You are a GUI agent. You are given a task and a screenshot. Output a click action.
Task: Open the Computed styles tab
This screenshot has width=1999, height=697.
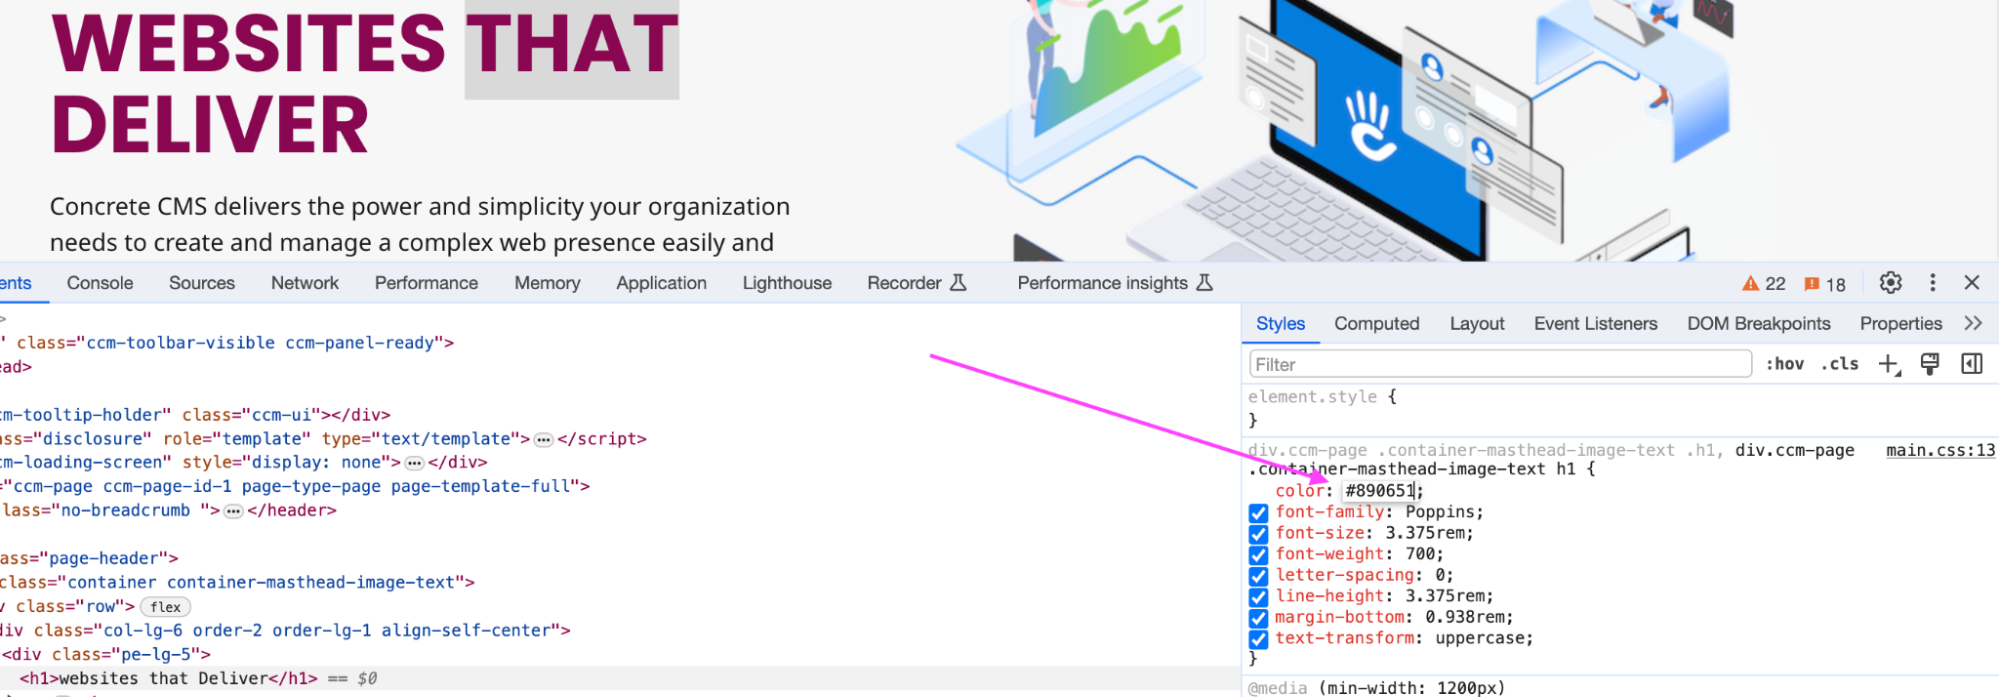tap(1376, 323)
